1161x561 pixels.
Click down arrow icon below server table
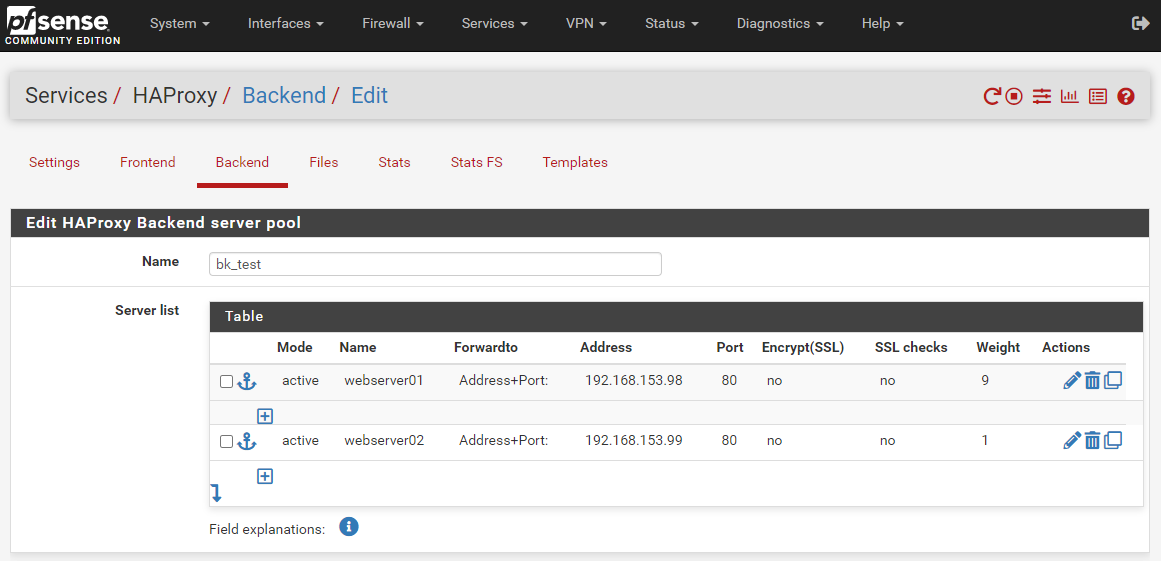click(216, 493)
